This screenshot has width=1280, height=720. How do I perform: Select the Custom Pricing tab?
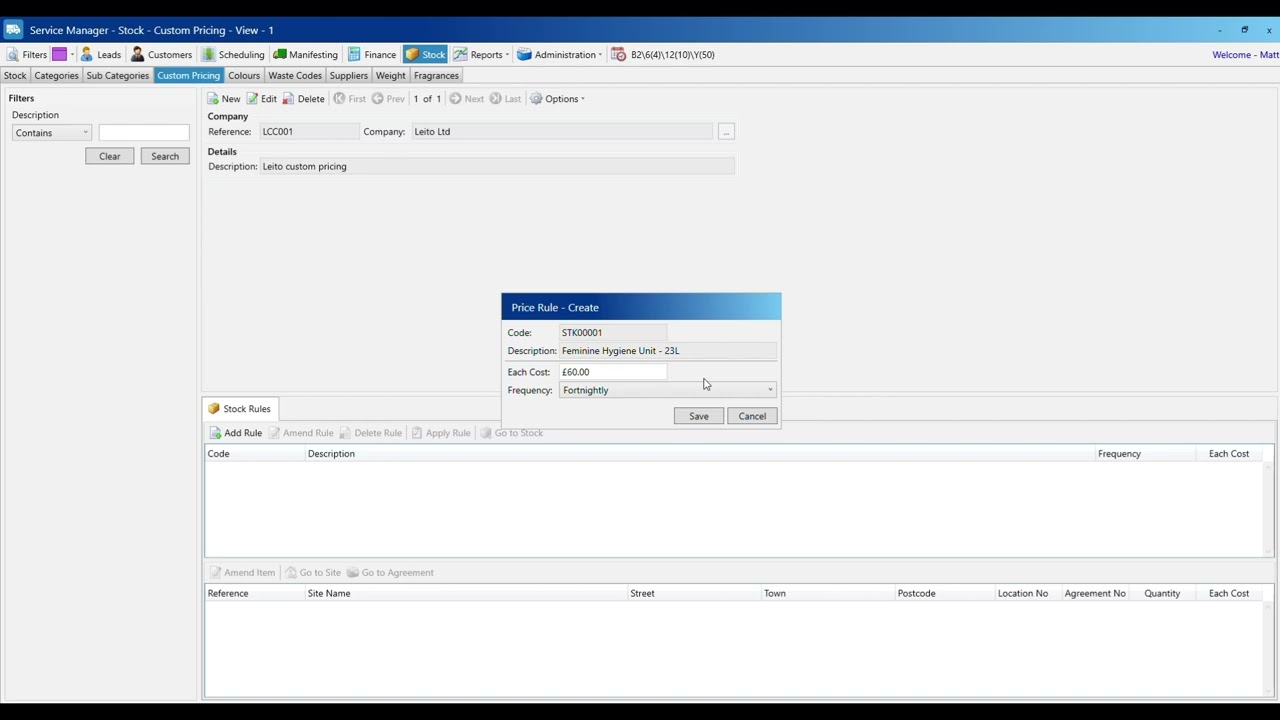point(188,75)
